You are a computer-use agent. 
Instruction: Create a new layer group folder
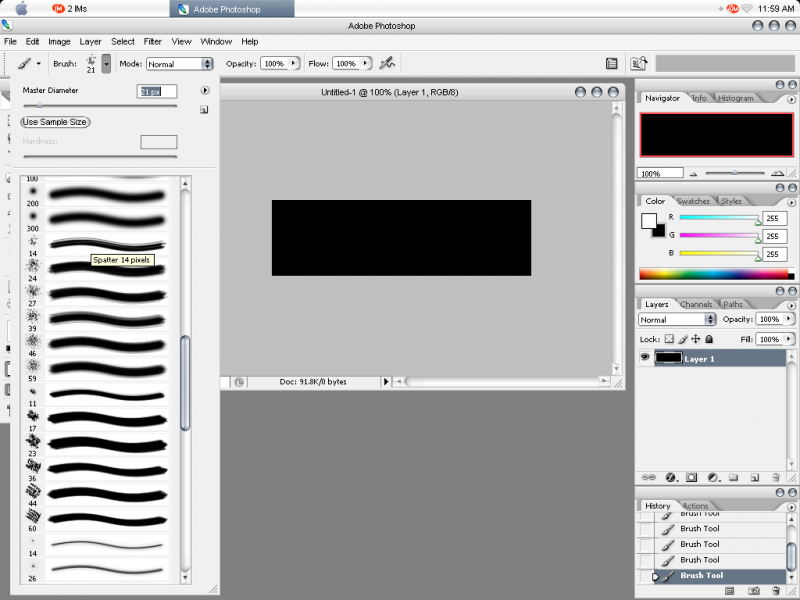point(734,478)
